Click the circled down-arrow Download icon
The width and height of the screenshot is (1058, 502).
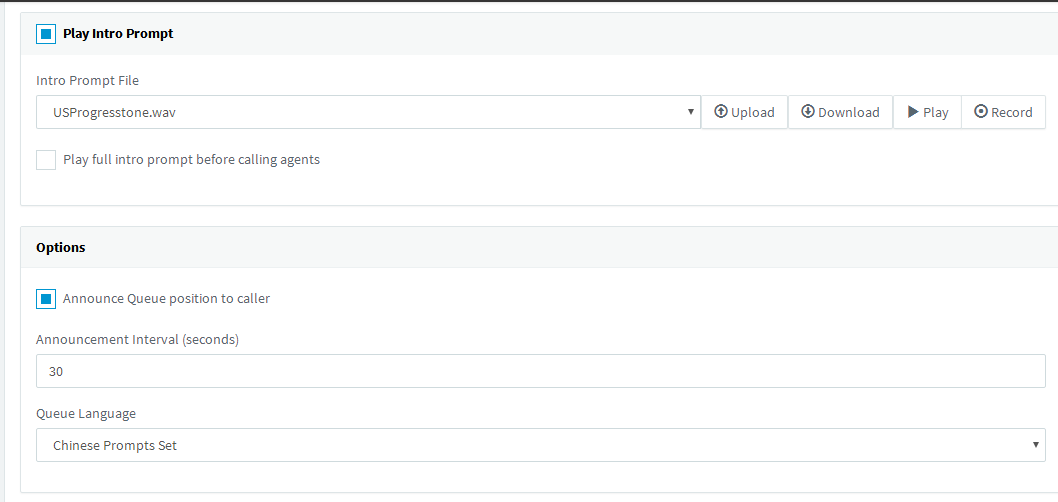tap(808, 112)
